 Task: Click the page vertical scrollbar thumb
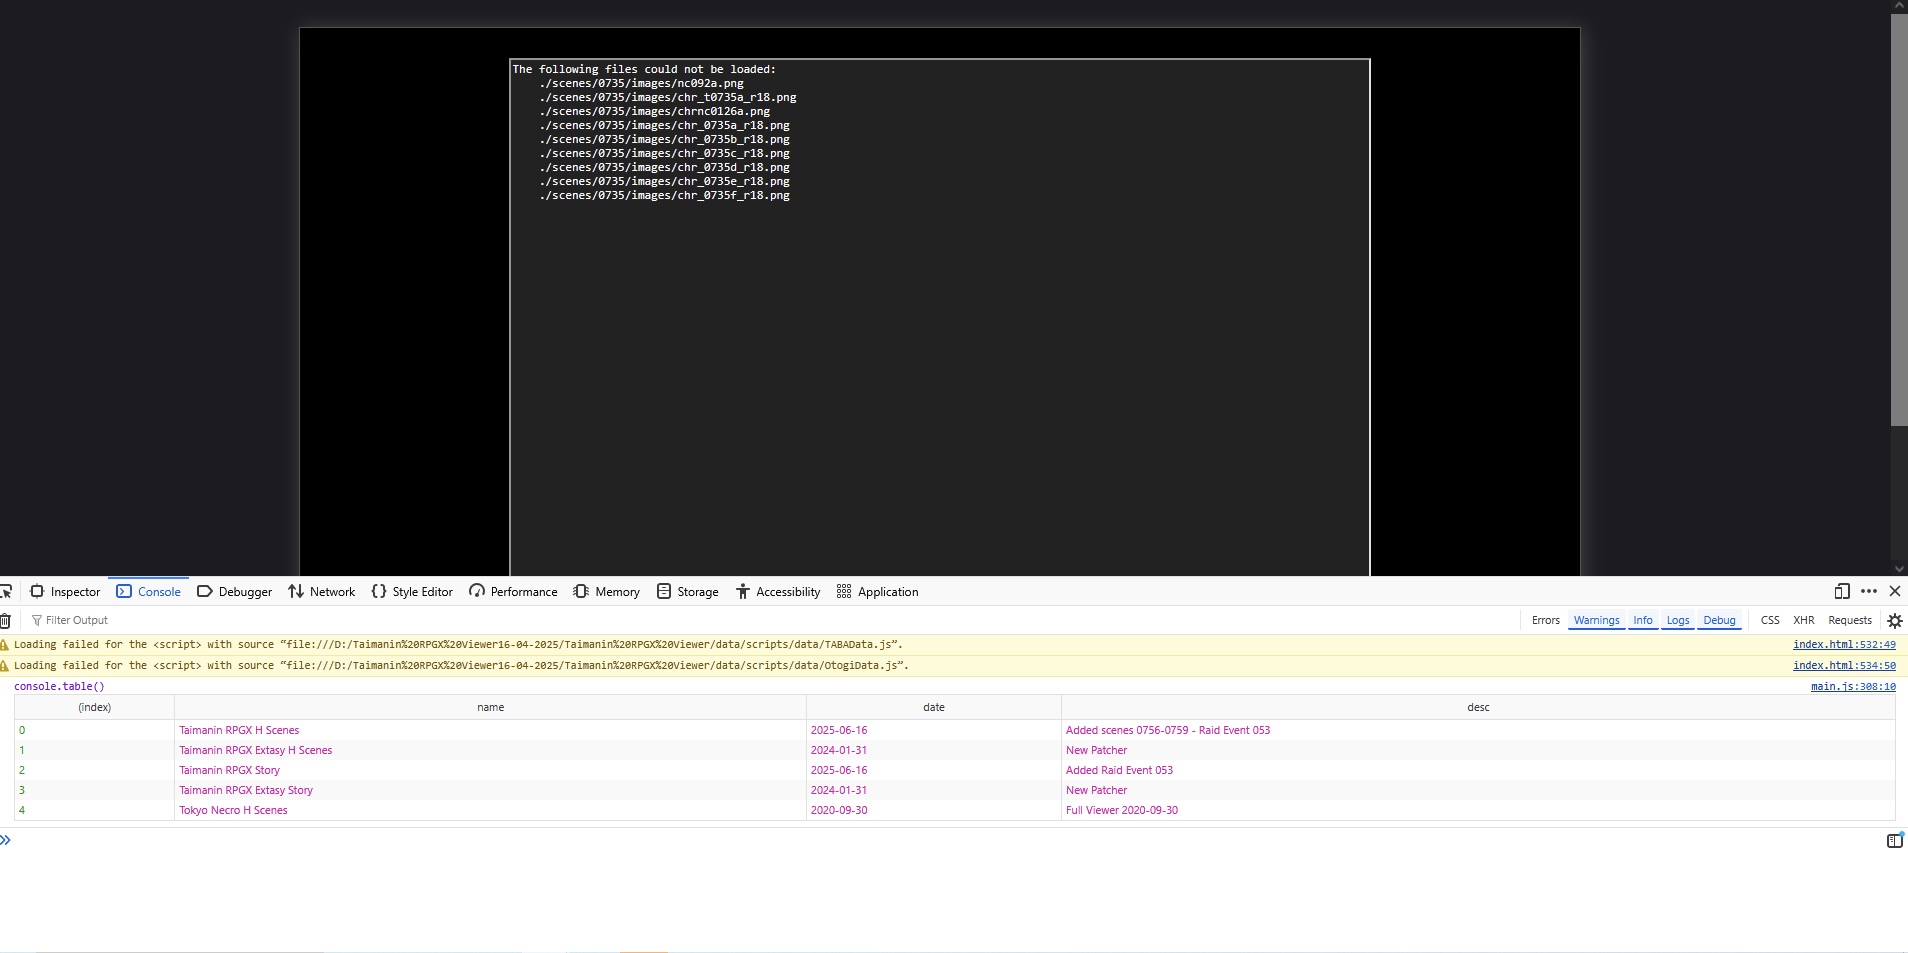[x=1899, y=219]
